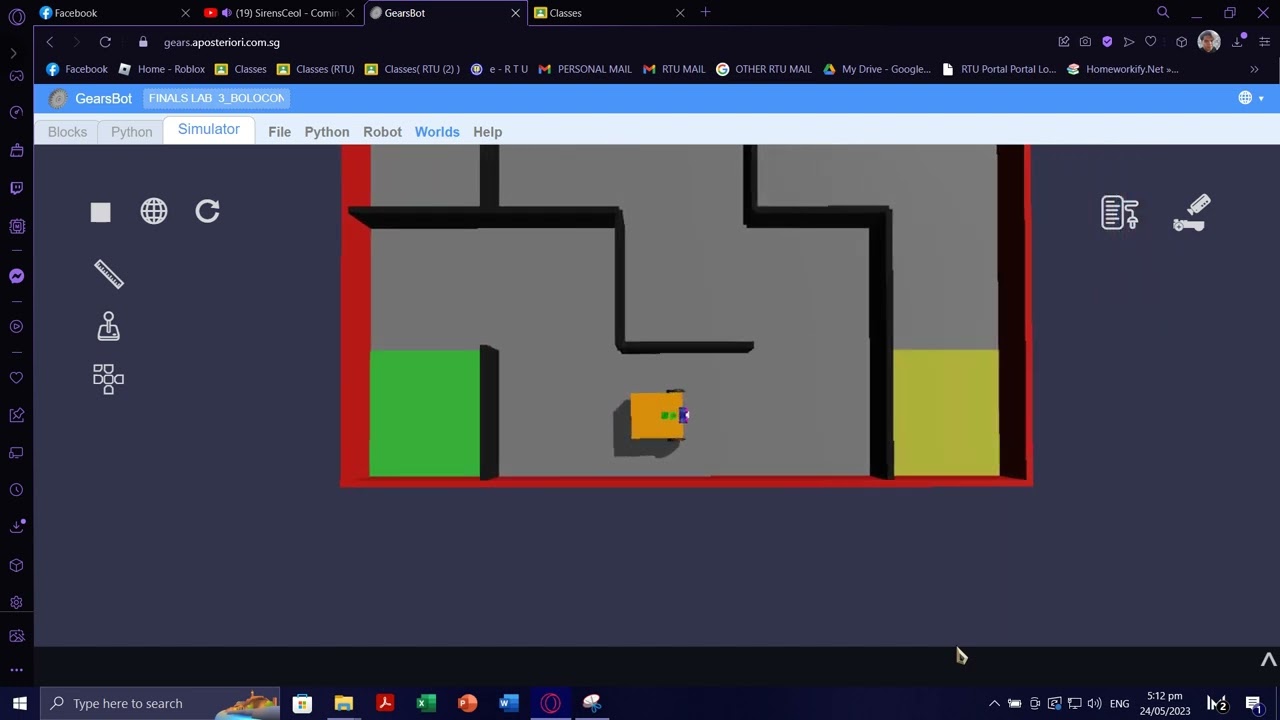Open the sidebar history clock icon
Viewport: 1280px width, 720px height.
pyautogui.click(x=16, y=490)
